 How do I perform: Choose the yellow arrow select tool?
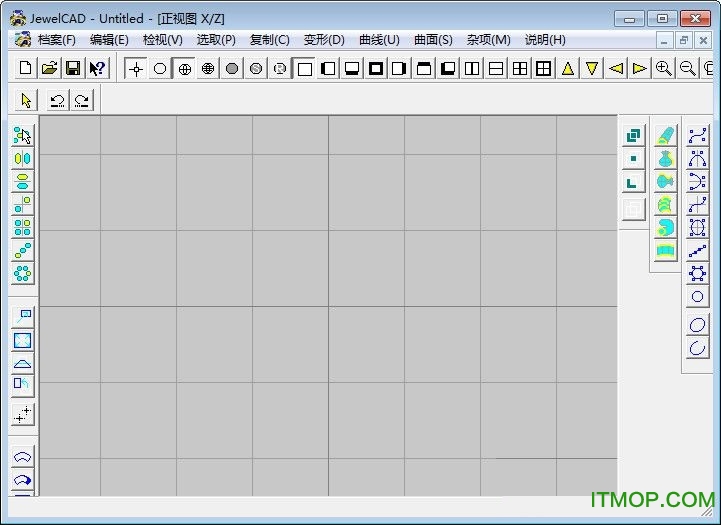point(26,100)
